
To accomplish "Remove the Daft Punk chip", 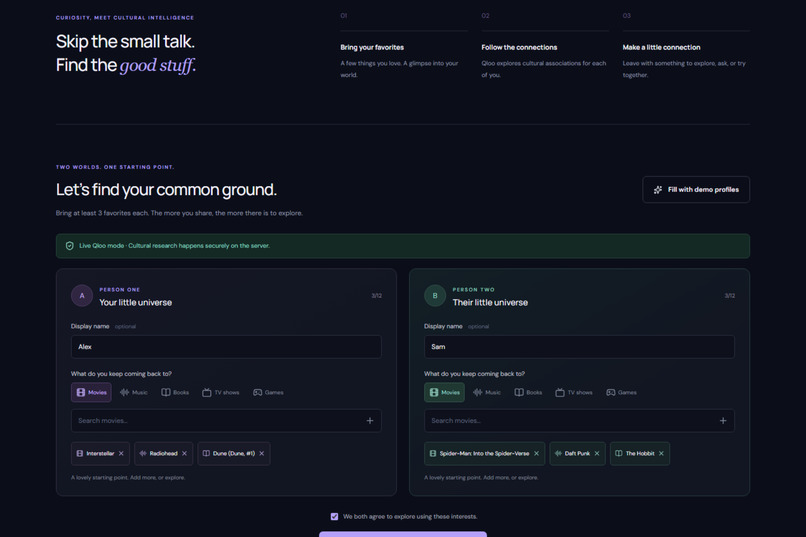I will 597,454.
